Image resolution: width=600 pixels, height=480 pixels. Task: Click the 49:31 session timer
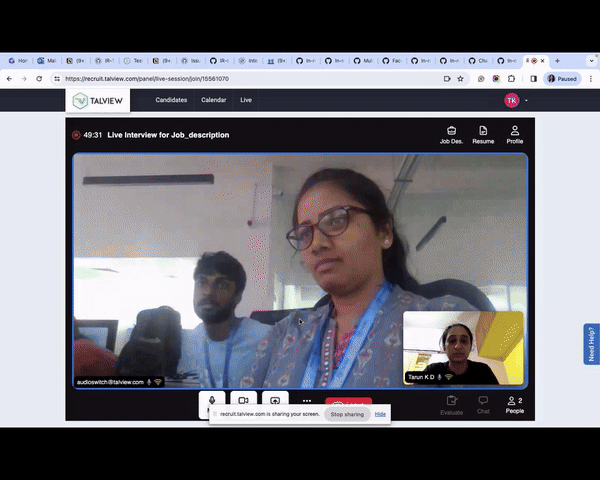[x=93, y=135]
